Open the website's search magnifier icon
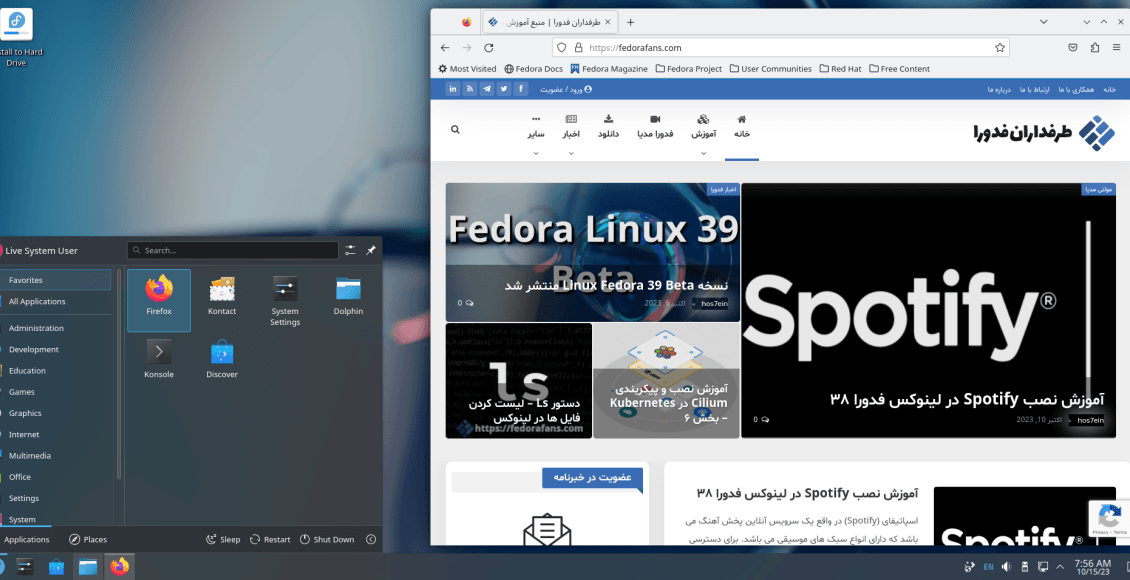Screen dimensions: 1130x580 tap(455, 130)
